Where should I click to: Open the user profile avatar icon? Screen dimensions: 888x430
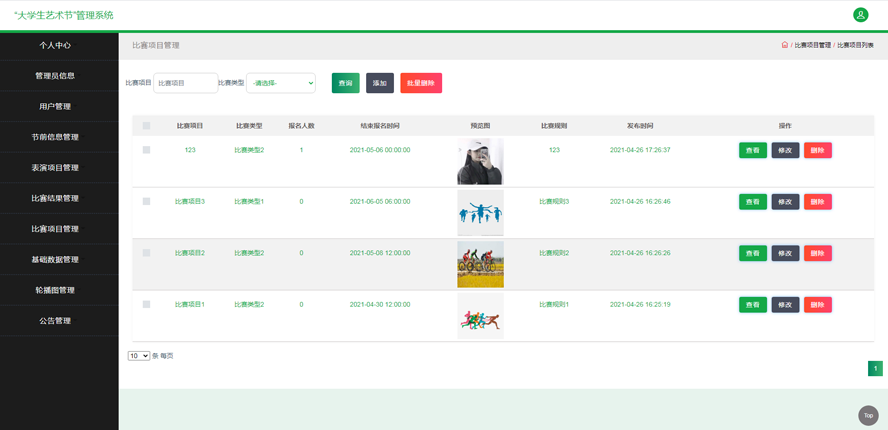(860, 15)
